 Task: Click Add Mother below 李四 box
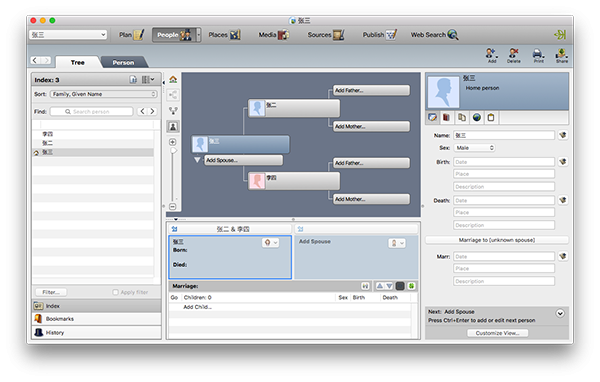click(x=371, y=199)
